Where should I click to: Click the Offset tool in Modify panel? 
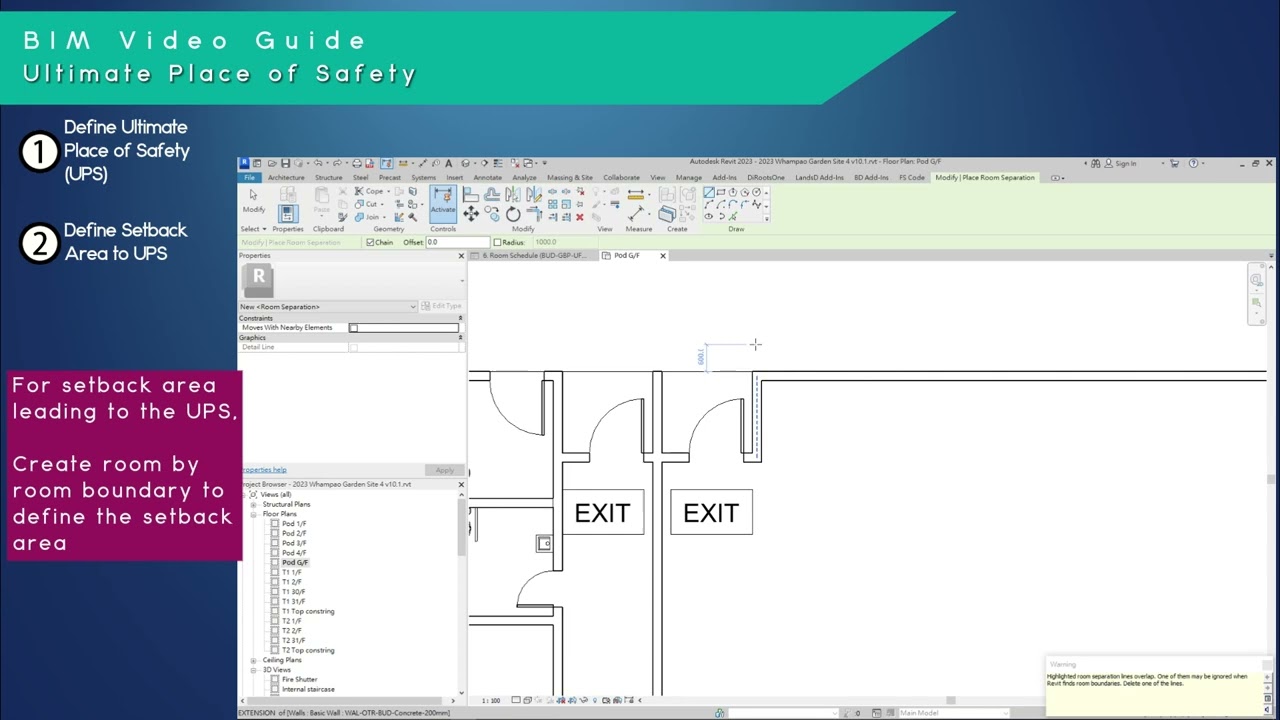(492, 194)
